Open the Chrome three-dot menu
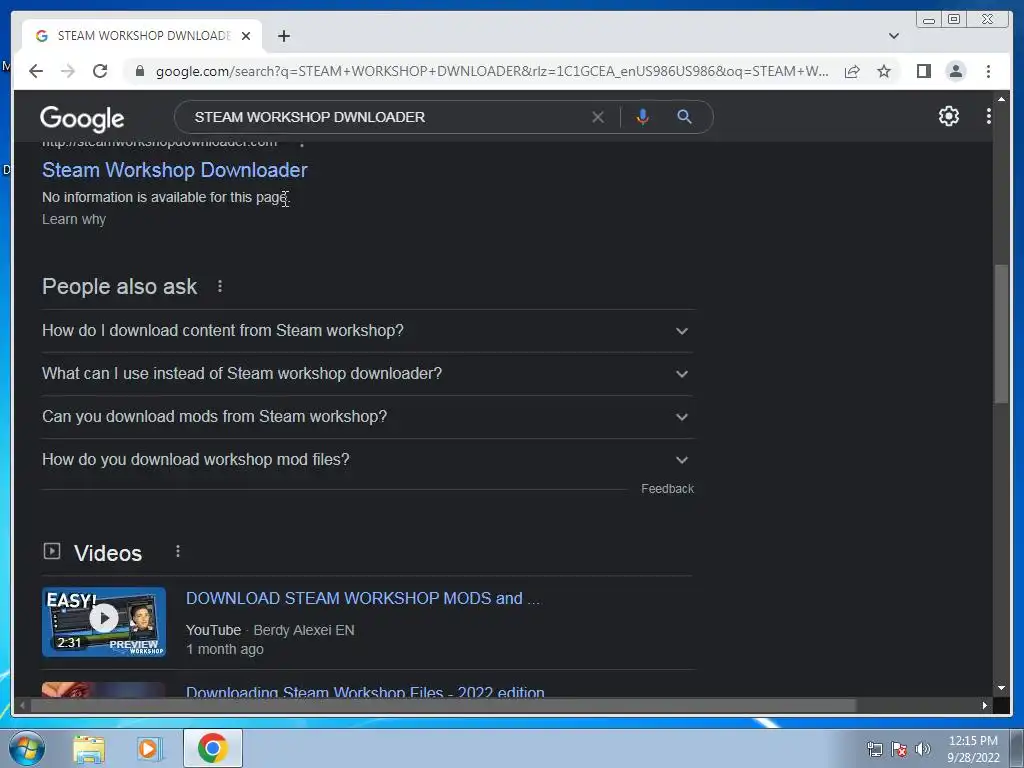The width and height of the screenshot is (1024, 768). (988, 71)
